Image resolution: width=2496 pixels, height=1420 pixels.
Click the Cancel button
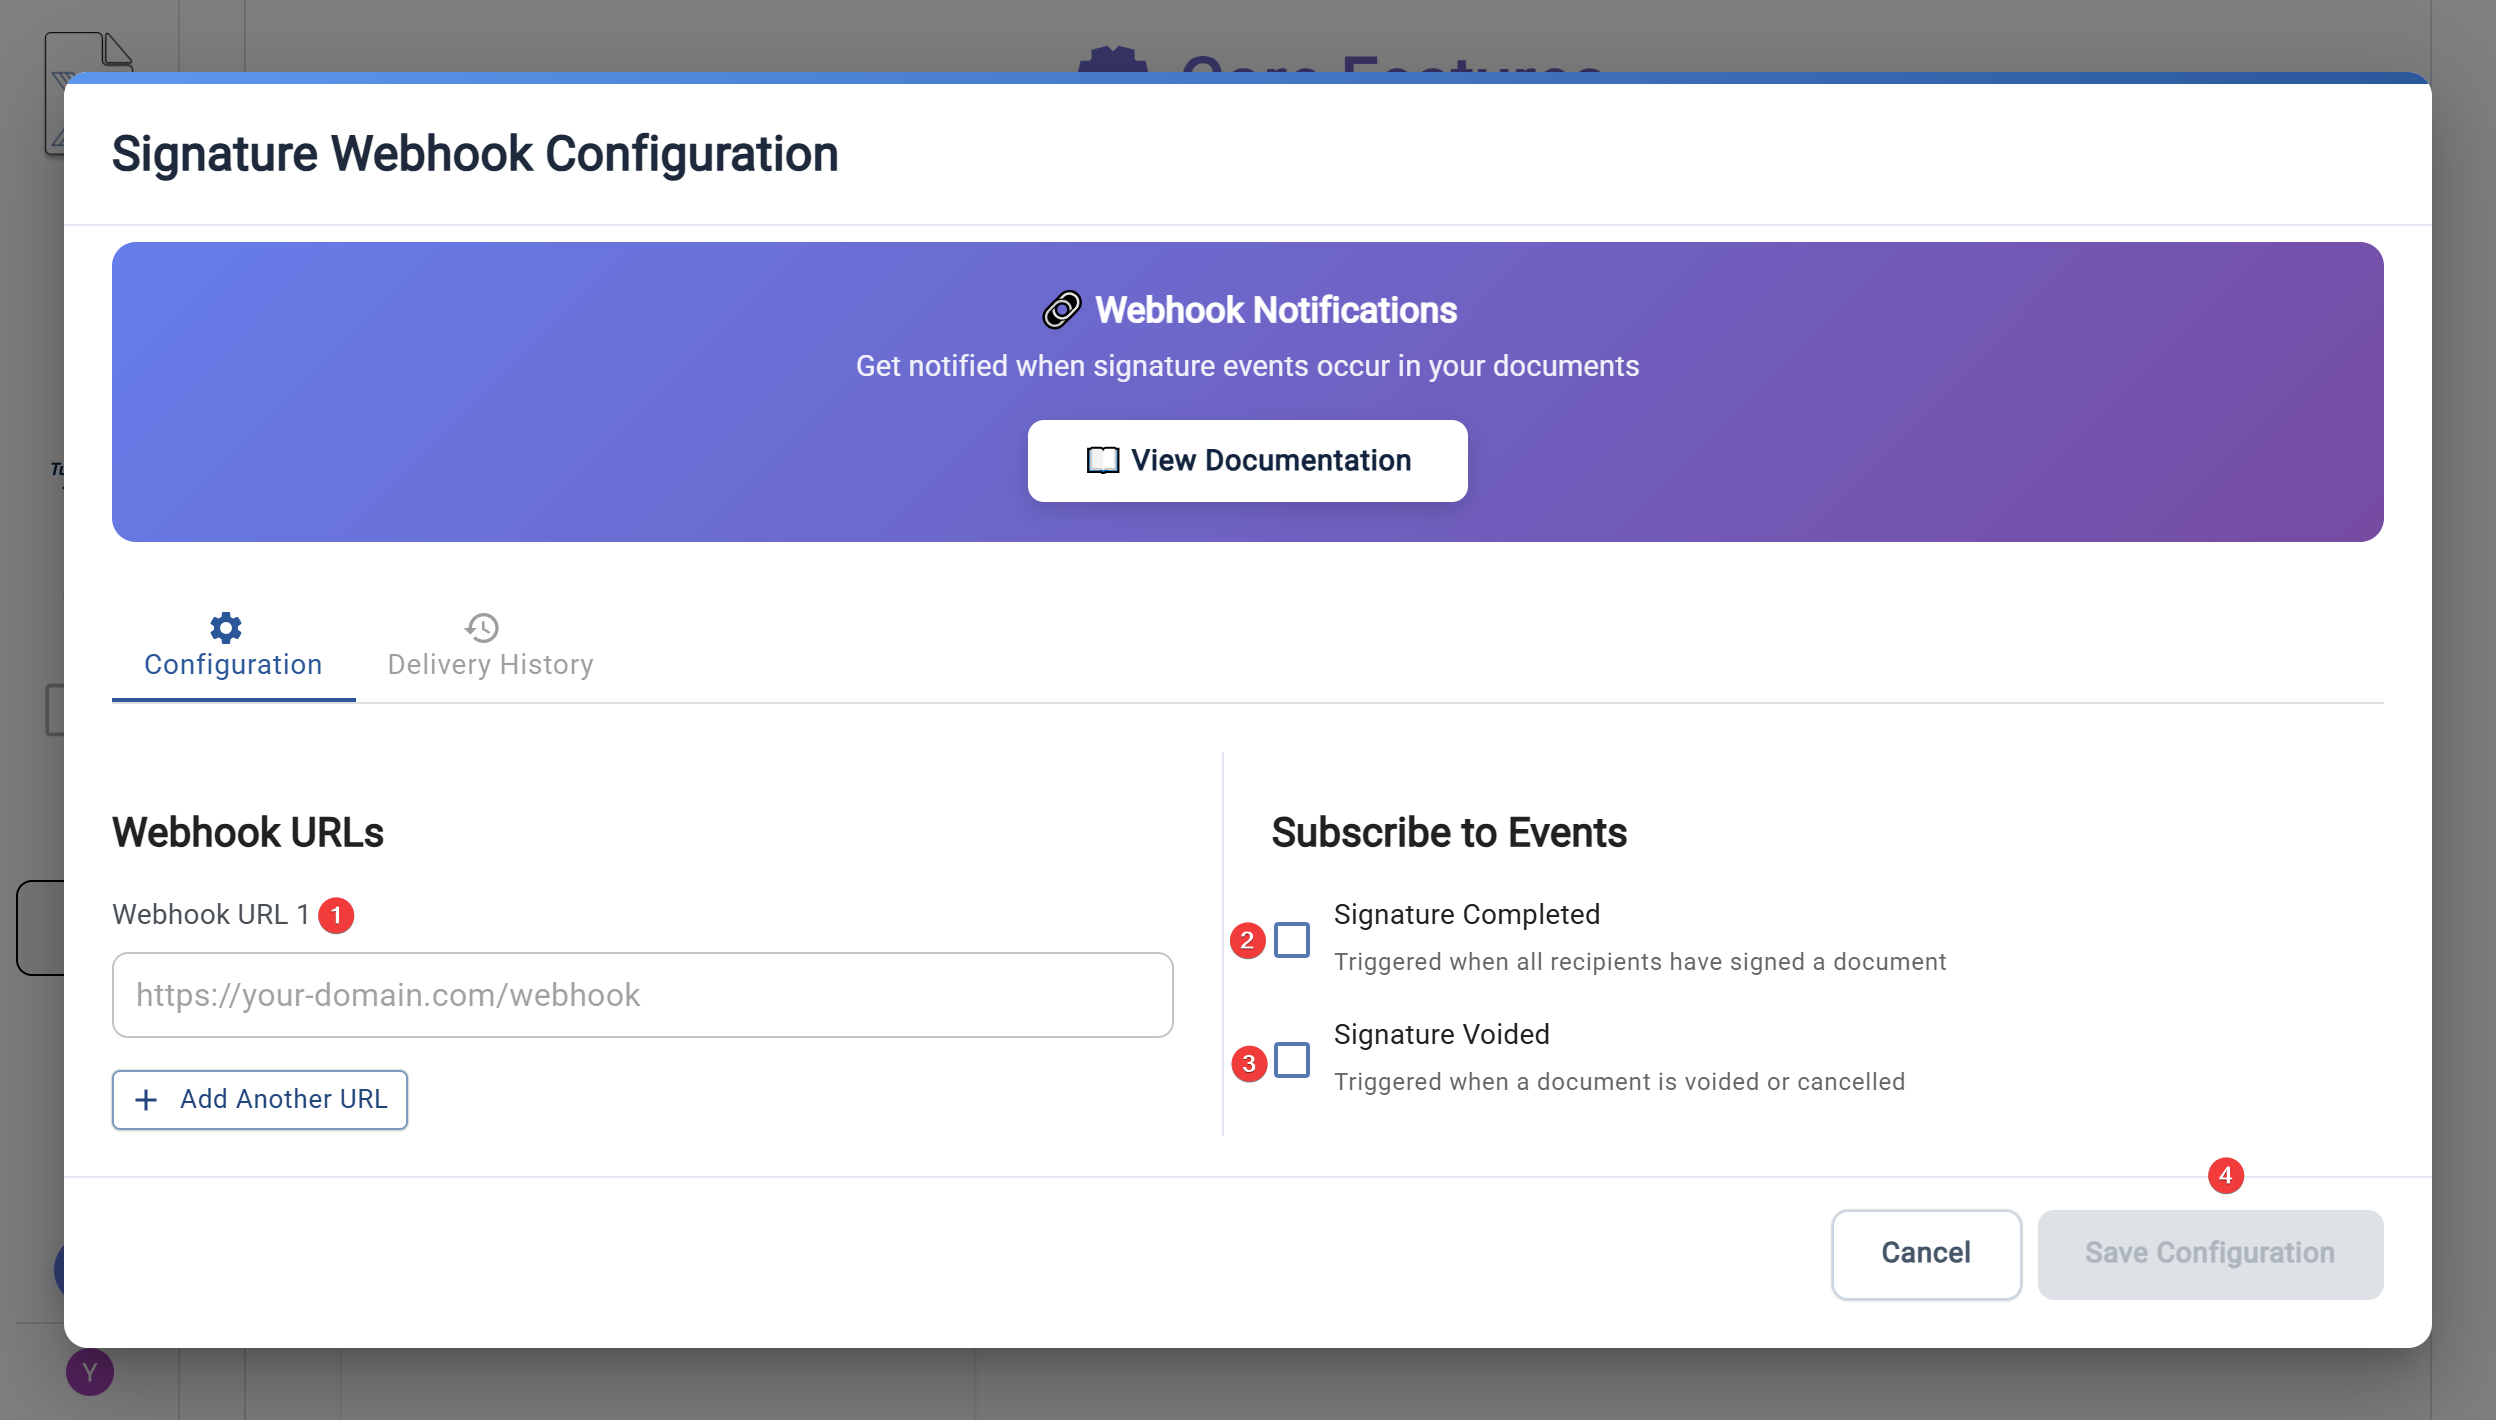click(1926, 1254)
